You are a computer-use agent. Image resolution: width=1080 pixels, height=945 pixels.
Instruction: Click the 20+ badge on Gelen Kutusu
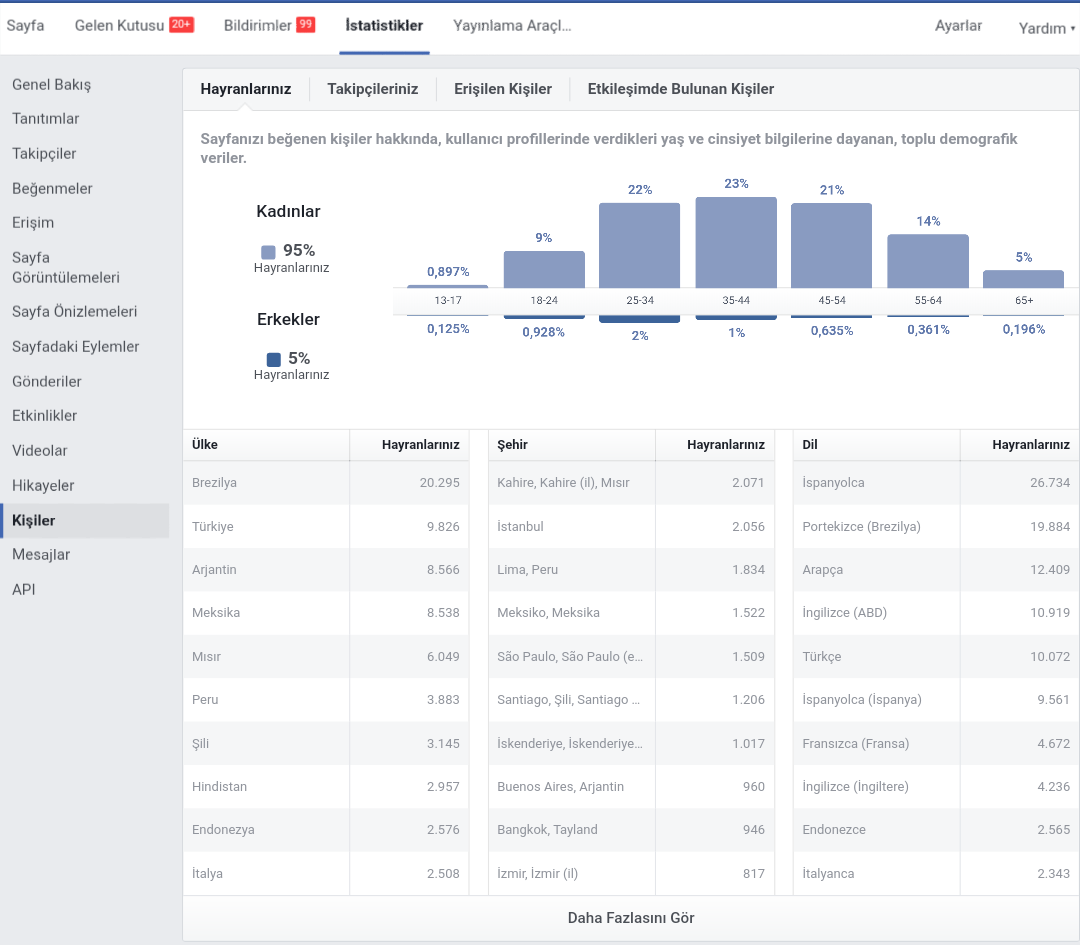182,25
